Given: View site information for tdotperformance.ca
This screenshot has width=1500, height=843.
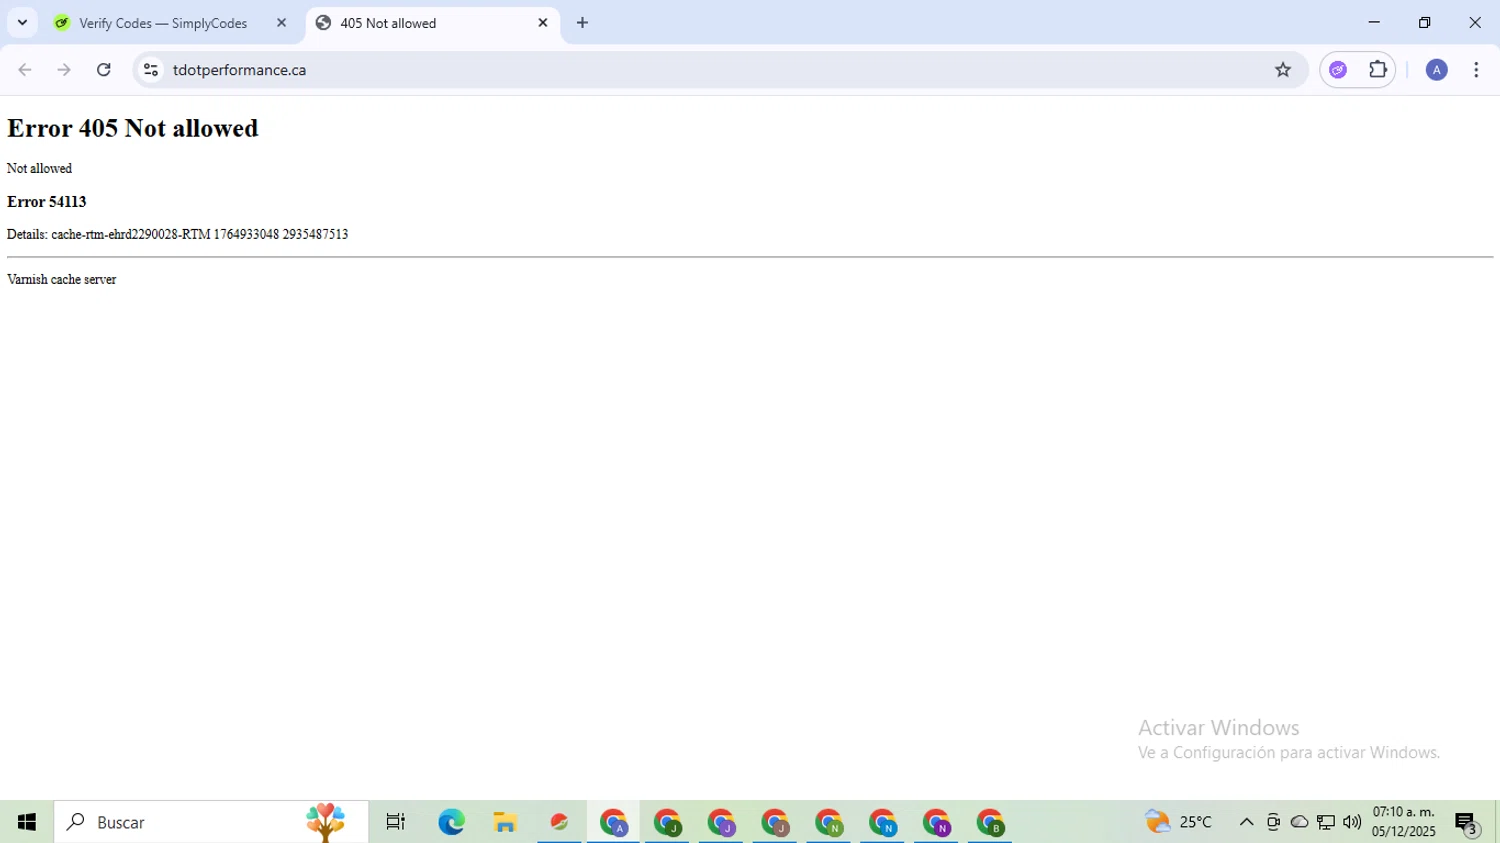Looking at the screenshot, I should click(x=151, y=70).
